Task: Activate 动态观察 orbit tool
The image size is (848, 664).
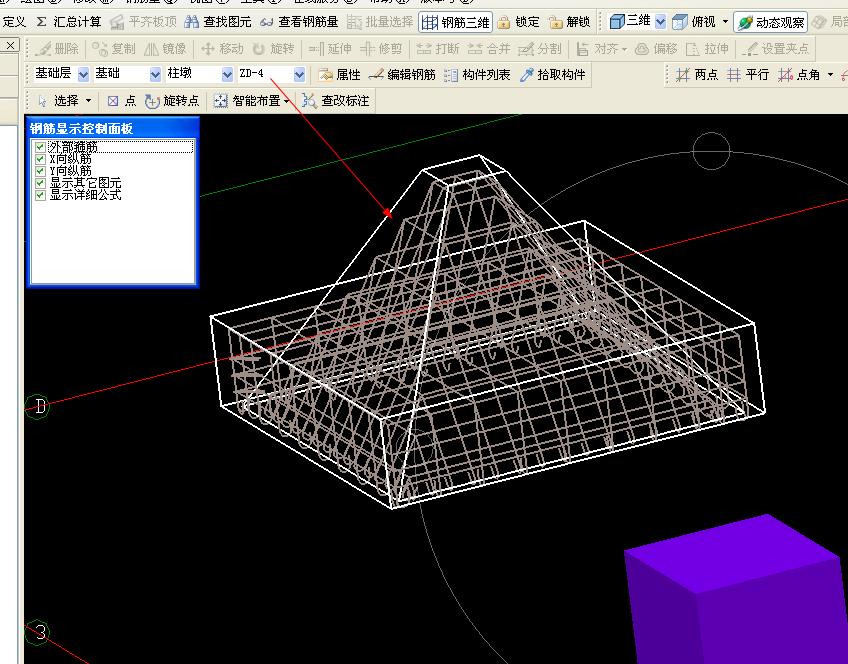Action: click(x=771, y=22)
